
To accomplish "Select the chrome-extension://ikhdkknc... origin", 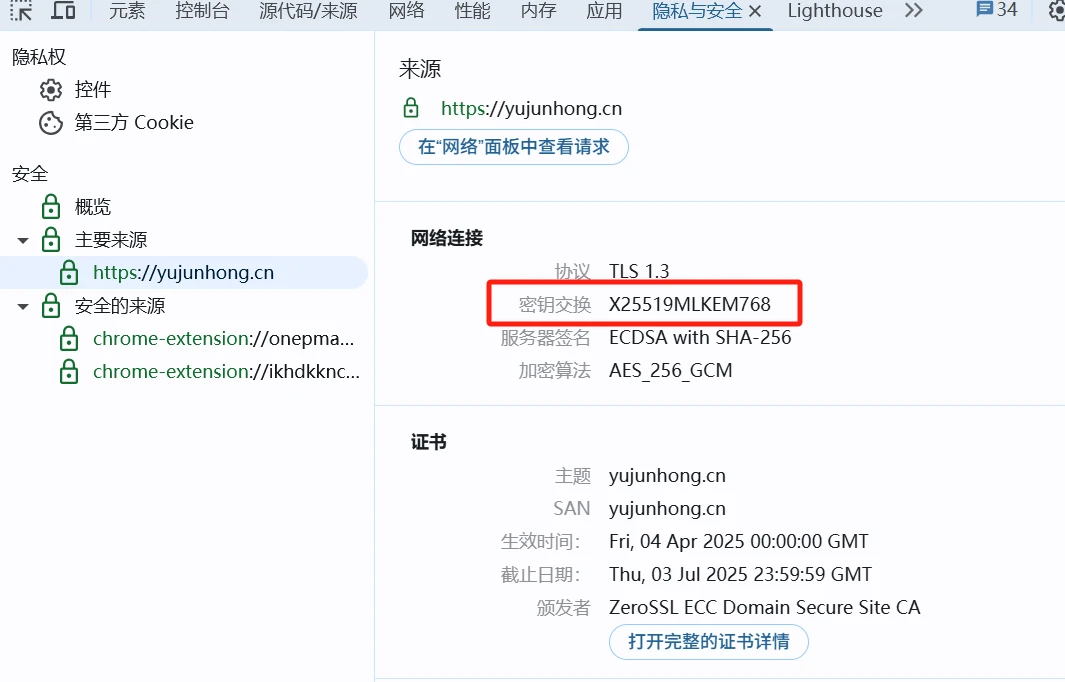I will click(225, 371).
